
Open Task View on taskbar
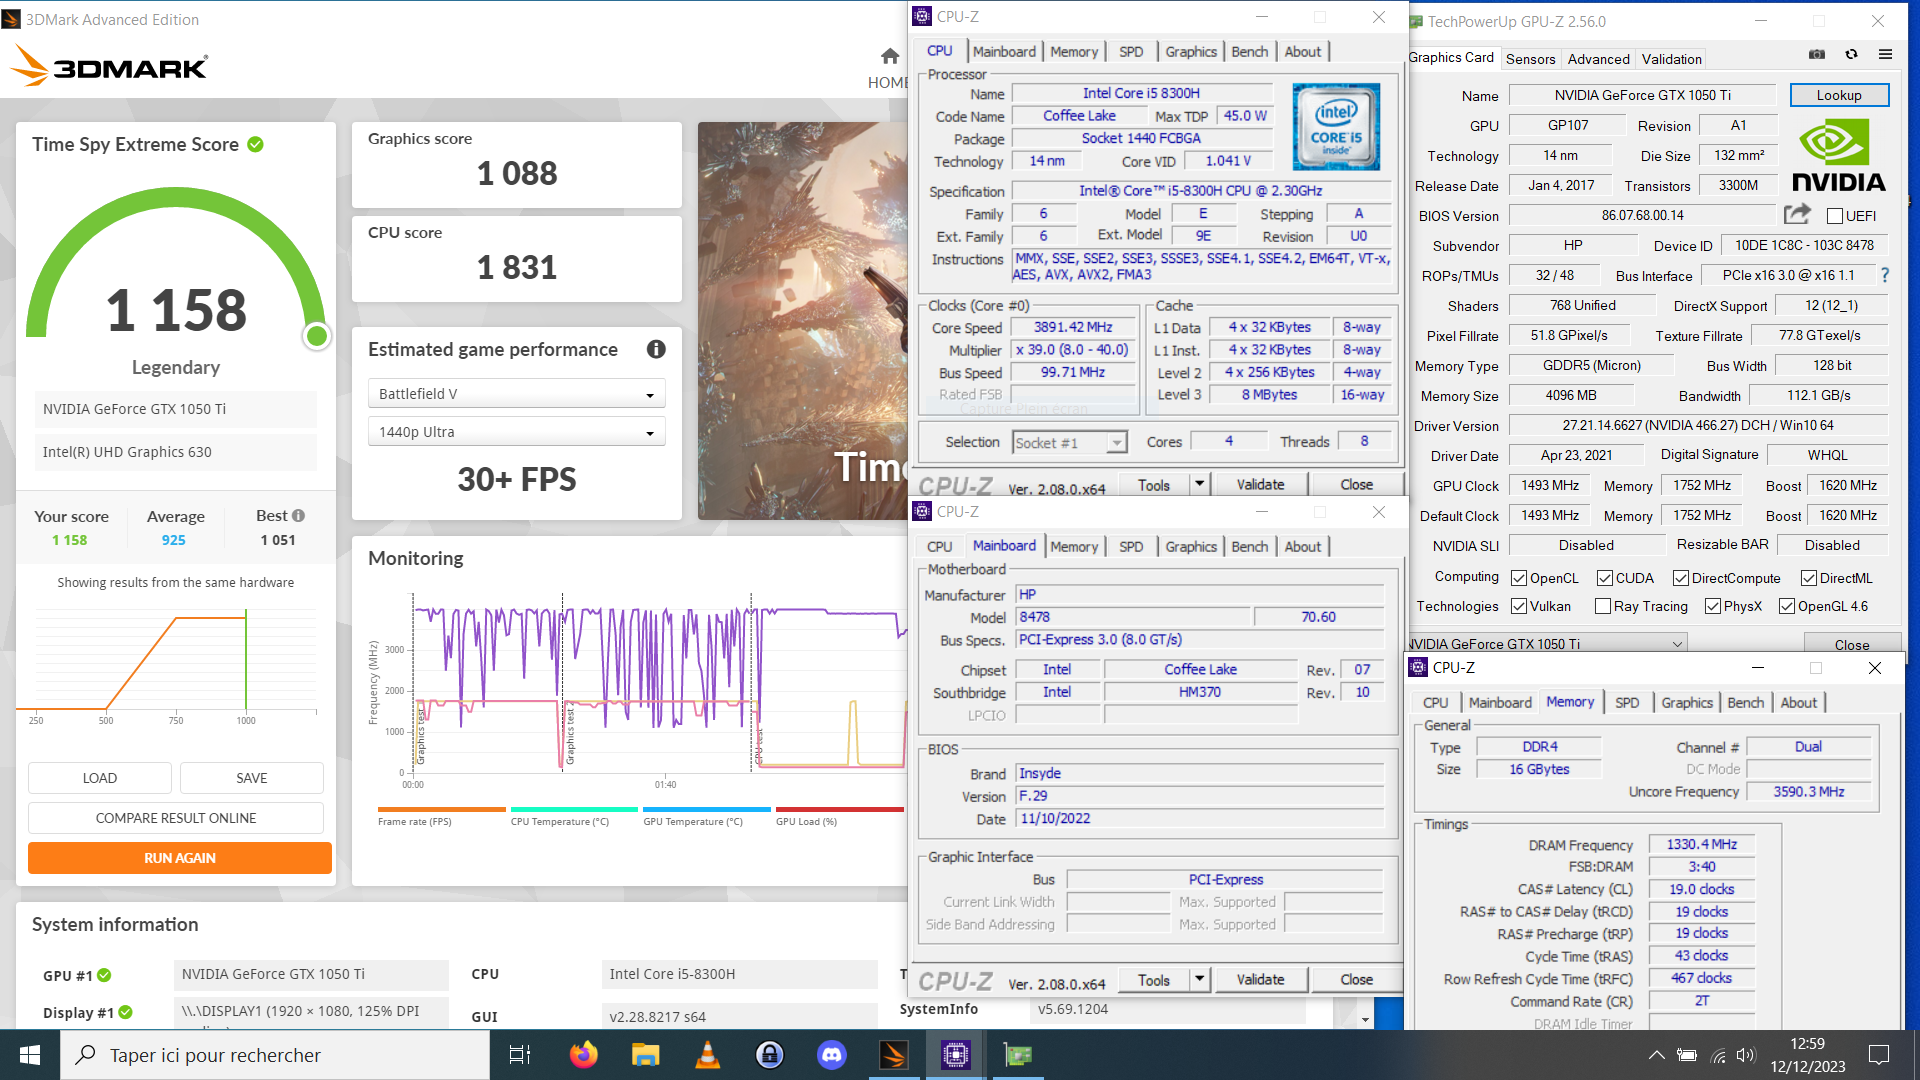tap(520, 1055)
